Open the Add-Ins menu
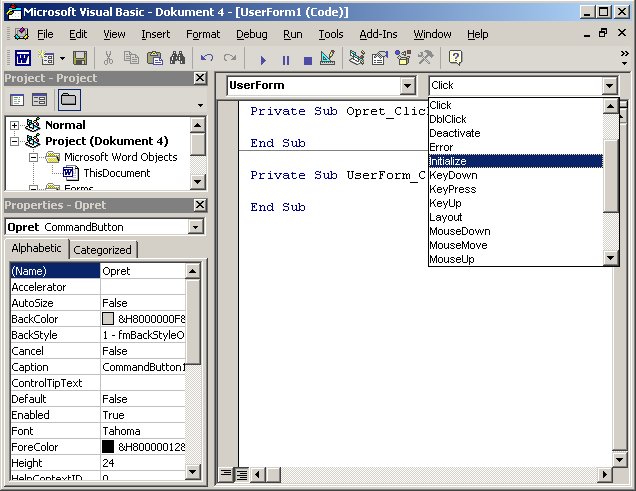Screen dimensions: 636x491 pos(378,34)
